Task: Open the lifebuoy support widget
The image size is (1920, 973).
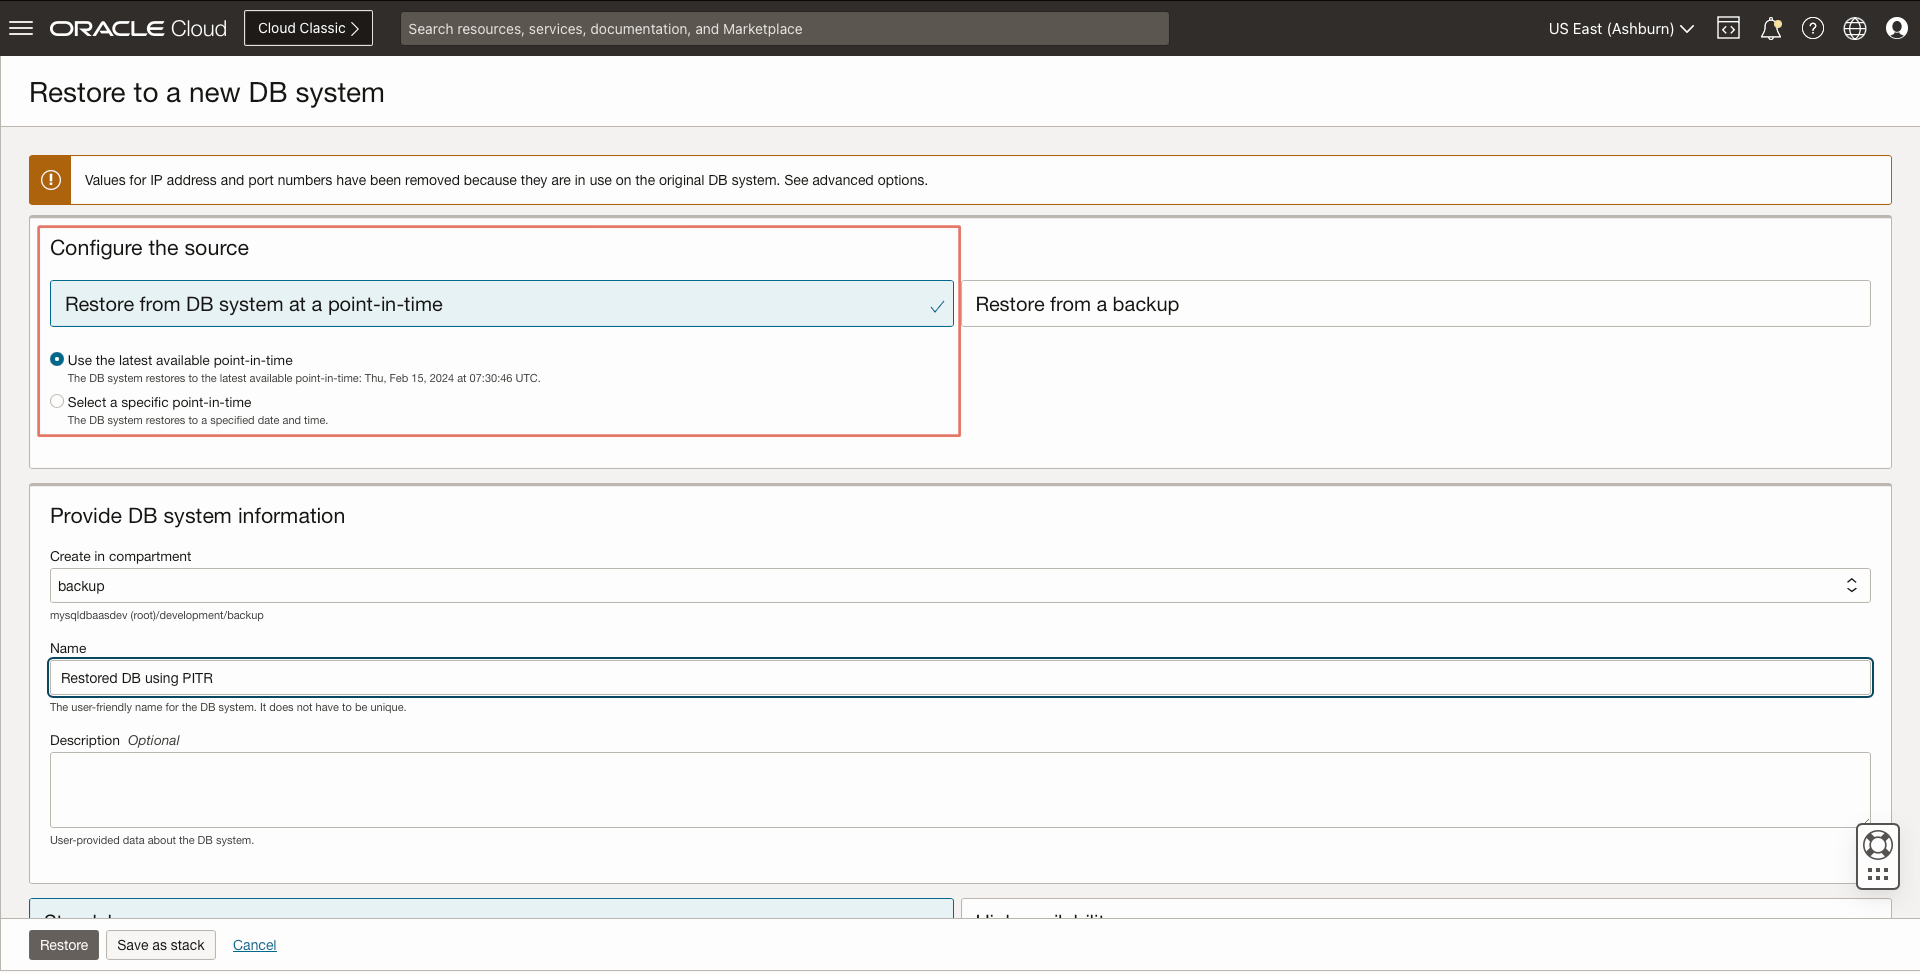Action: tap(1878, 845)
